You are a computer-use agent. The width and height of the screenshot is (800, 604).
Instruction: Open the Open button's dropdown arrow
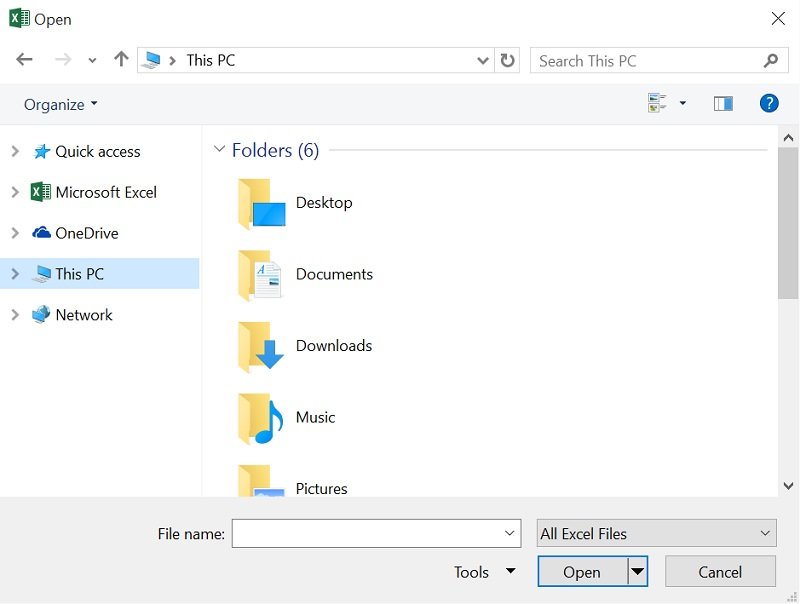637,571
